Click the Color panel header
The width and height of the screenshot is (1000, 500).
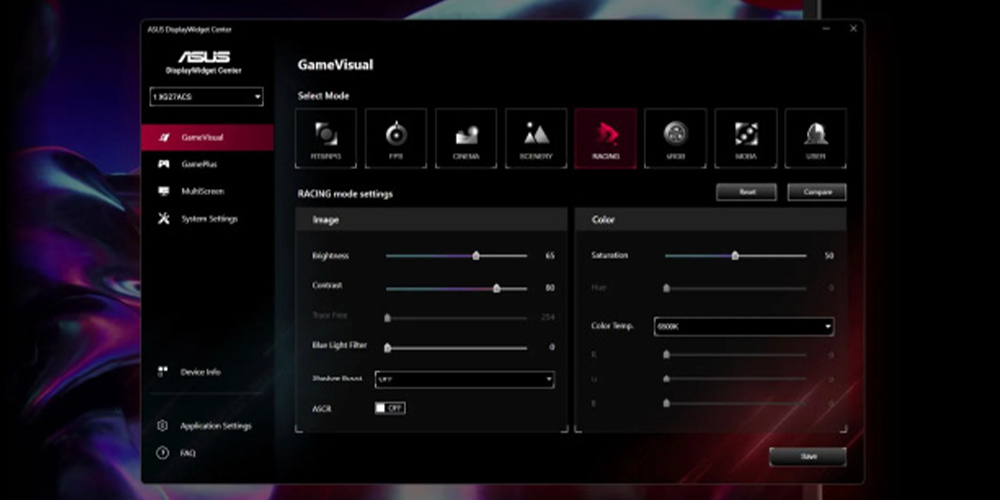[710, 219]
